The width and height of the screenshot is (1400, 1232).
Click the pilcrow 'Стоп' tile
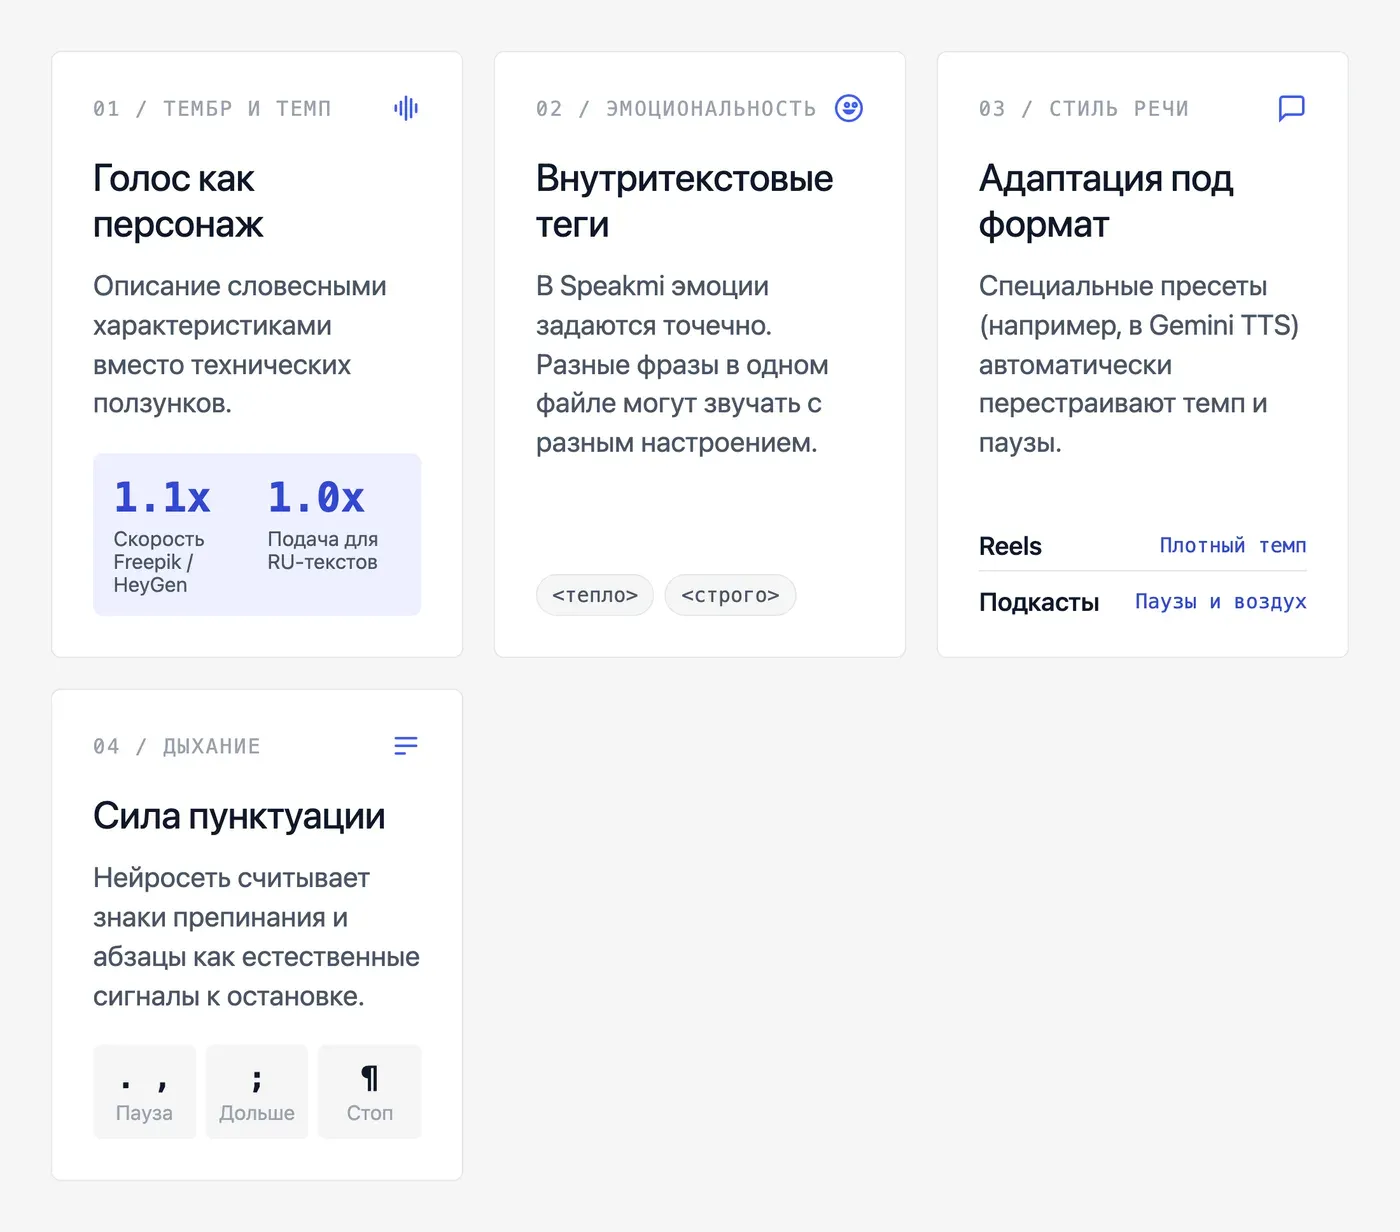tap(370, 1092)
